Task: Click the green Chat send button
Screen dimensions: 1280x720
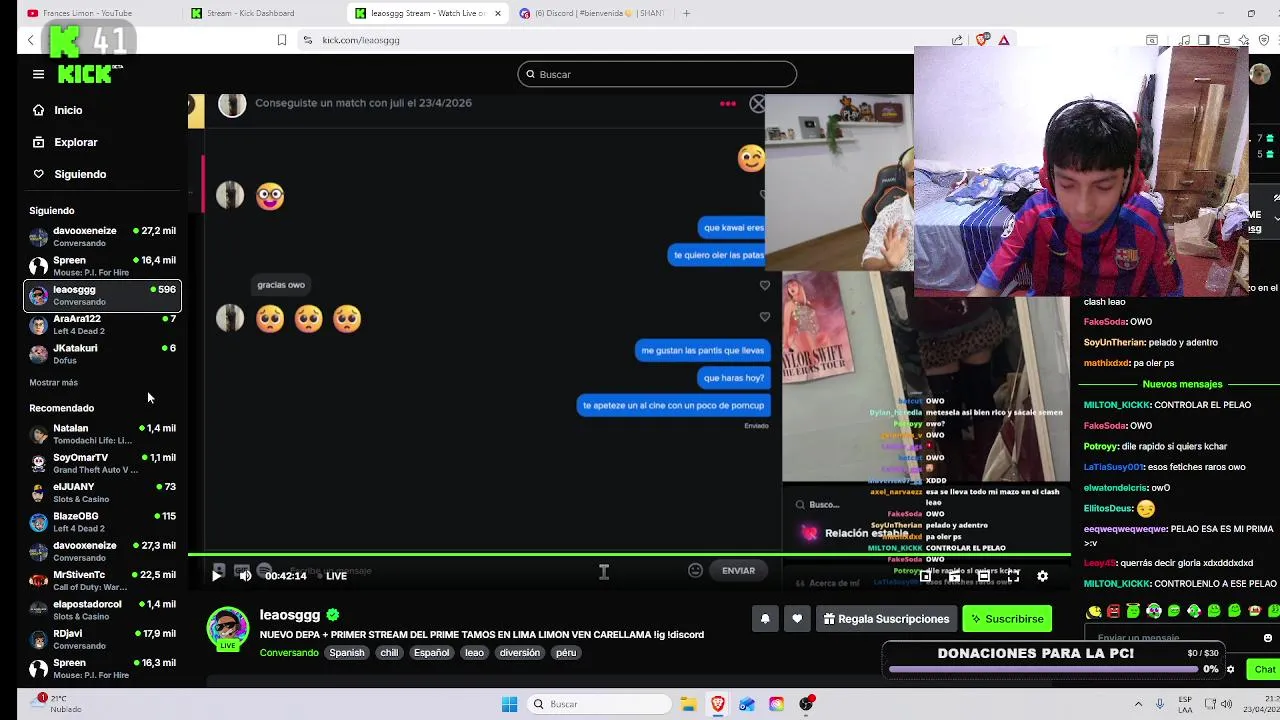Action: (x=1265, y=669)
